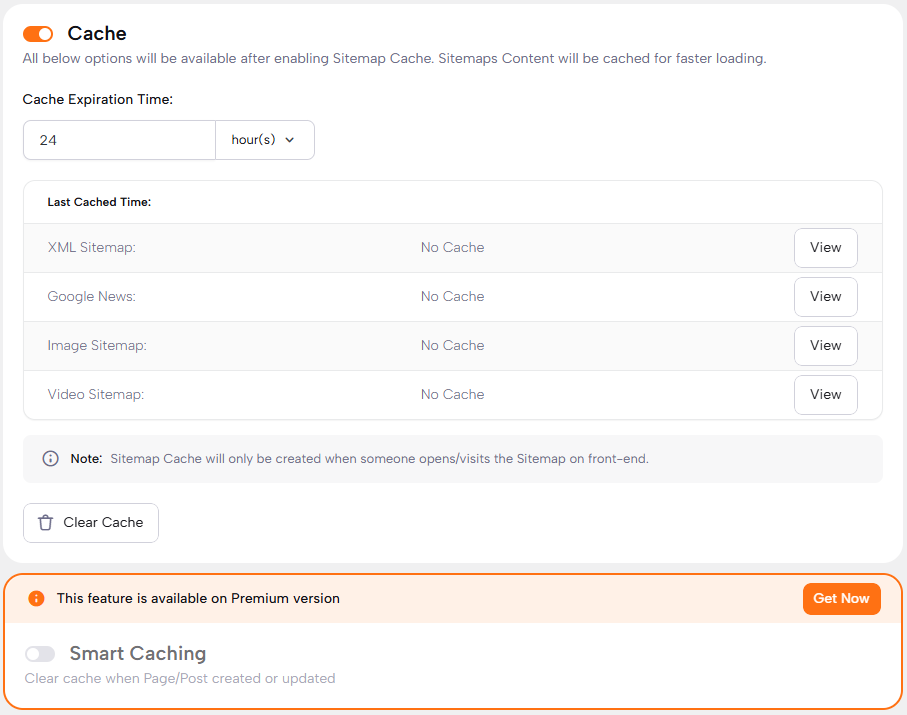Toggle off the Cache switch

click(38, 34)
